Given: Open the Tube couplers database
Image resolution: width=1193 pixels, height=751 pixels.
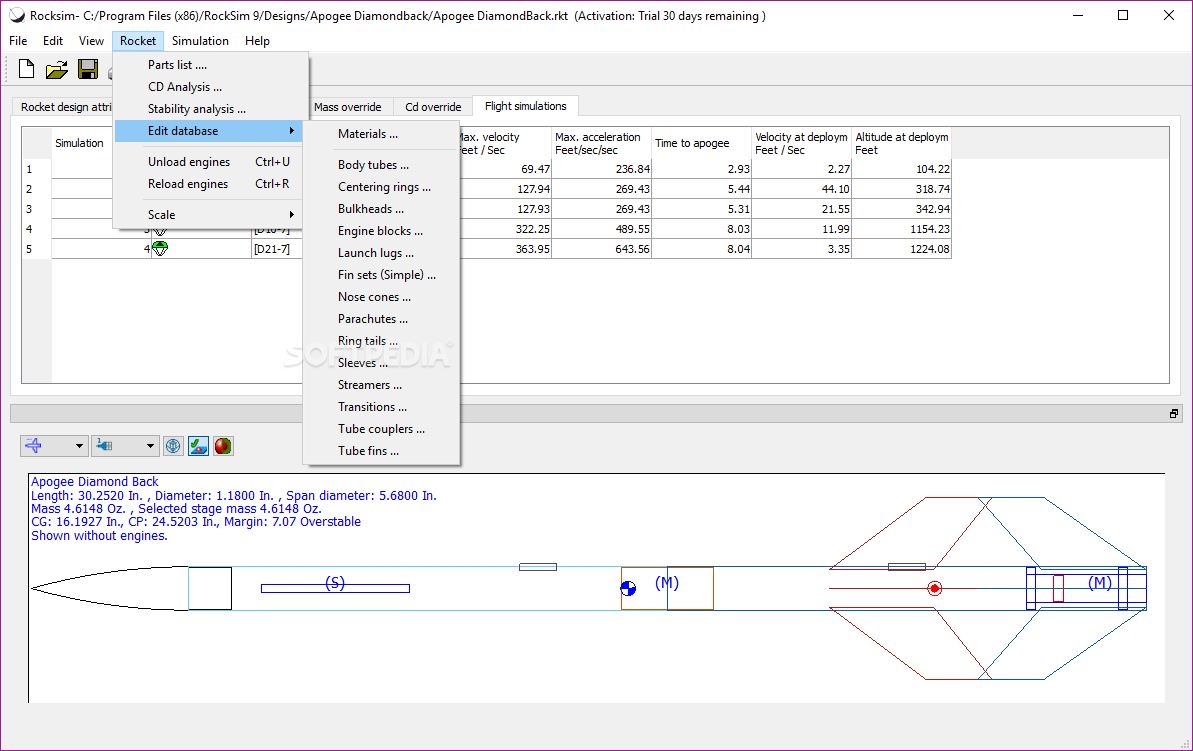Looking at the screenshot, I should [381, 430].
